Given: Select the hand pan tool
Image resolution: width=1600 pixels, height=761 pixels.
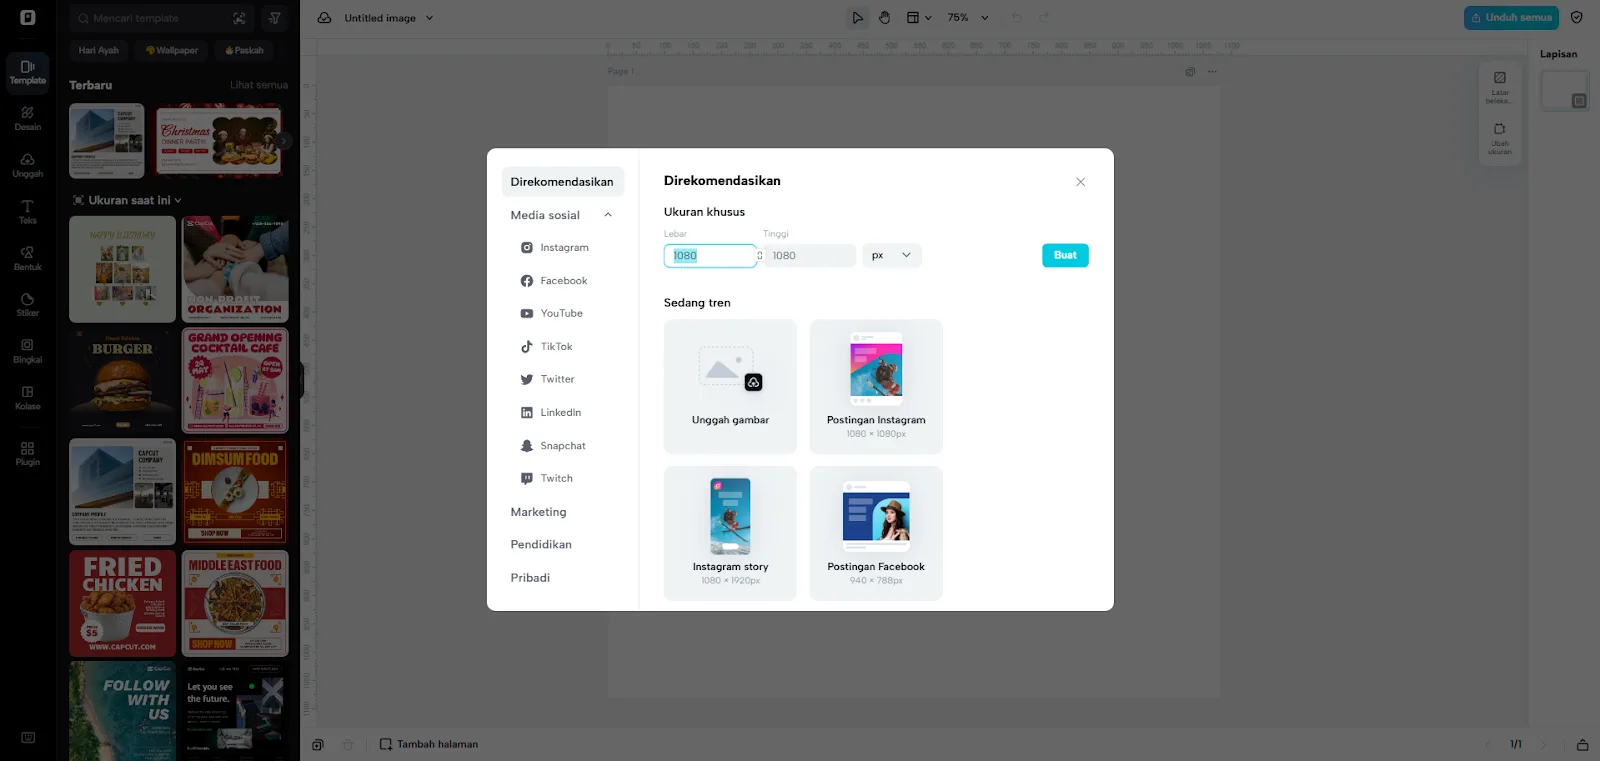Looking at the screenshot, I should [885, 18].
